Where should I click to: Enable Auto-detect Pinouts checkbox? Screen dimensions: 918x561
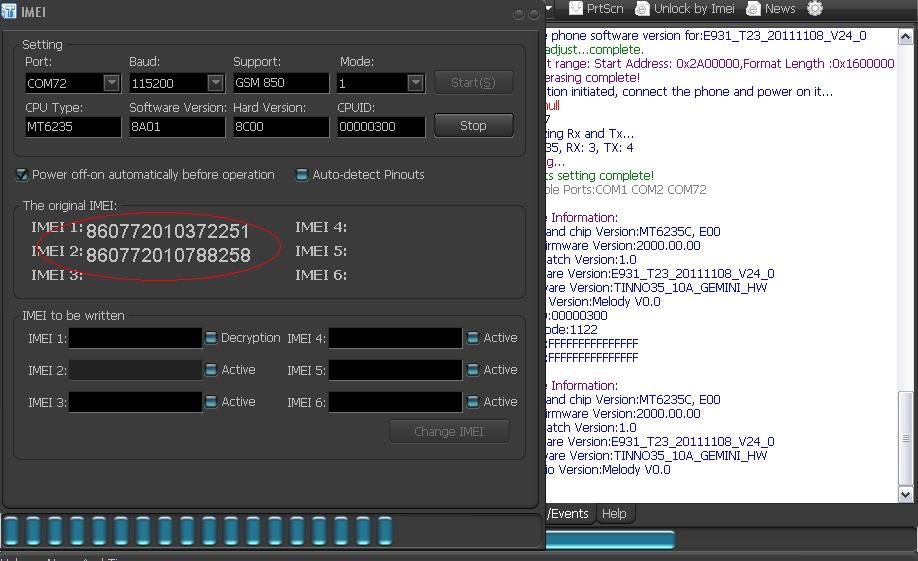tap(302, 175)
